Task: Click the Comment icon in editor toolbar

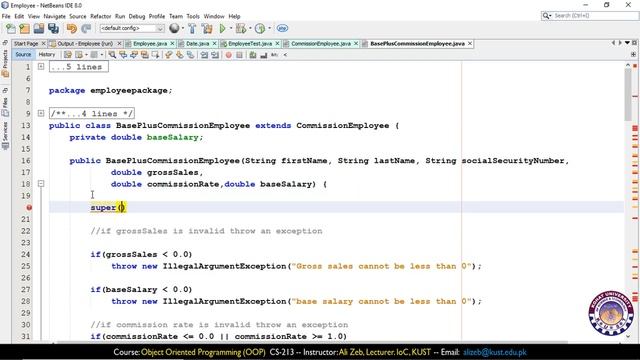Action: pos(253,54)
